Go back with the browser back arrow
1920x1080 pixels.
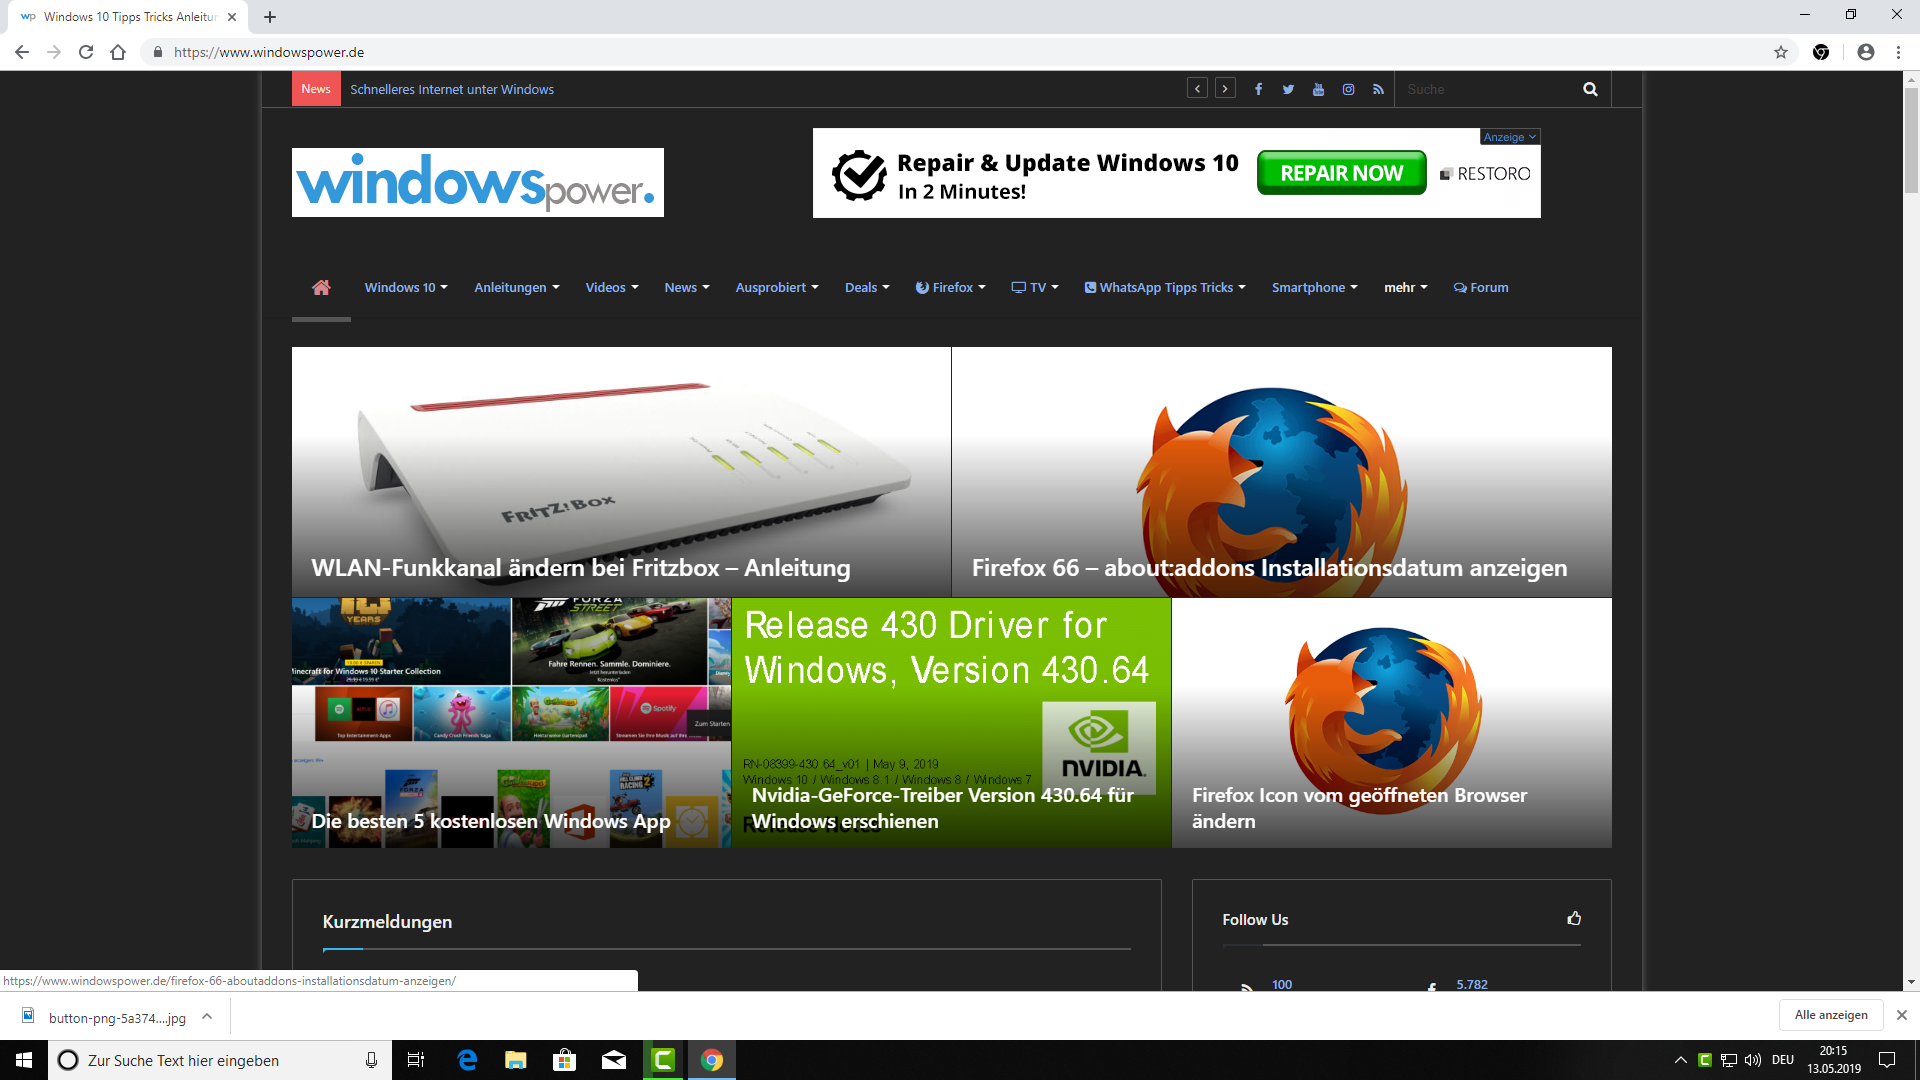[22, 52]
